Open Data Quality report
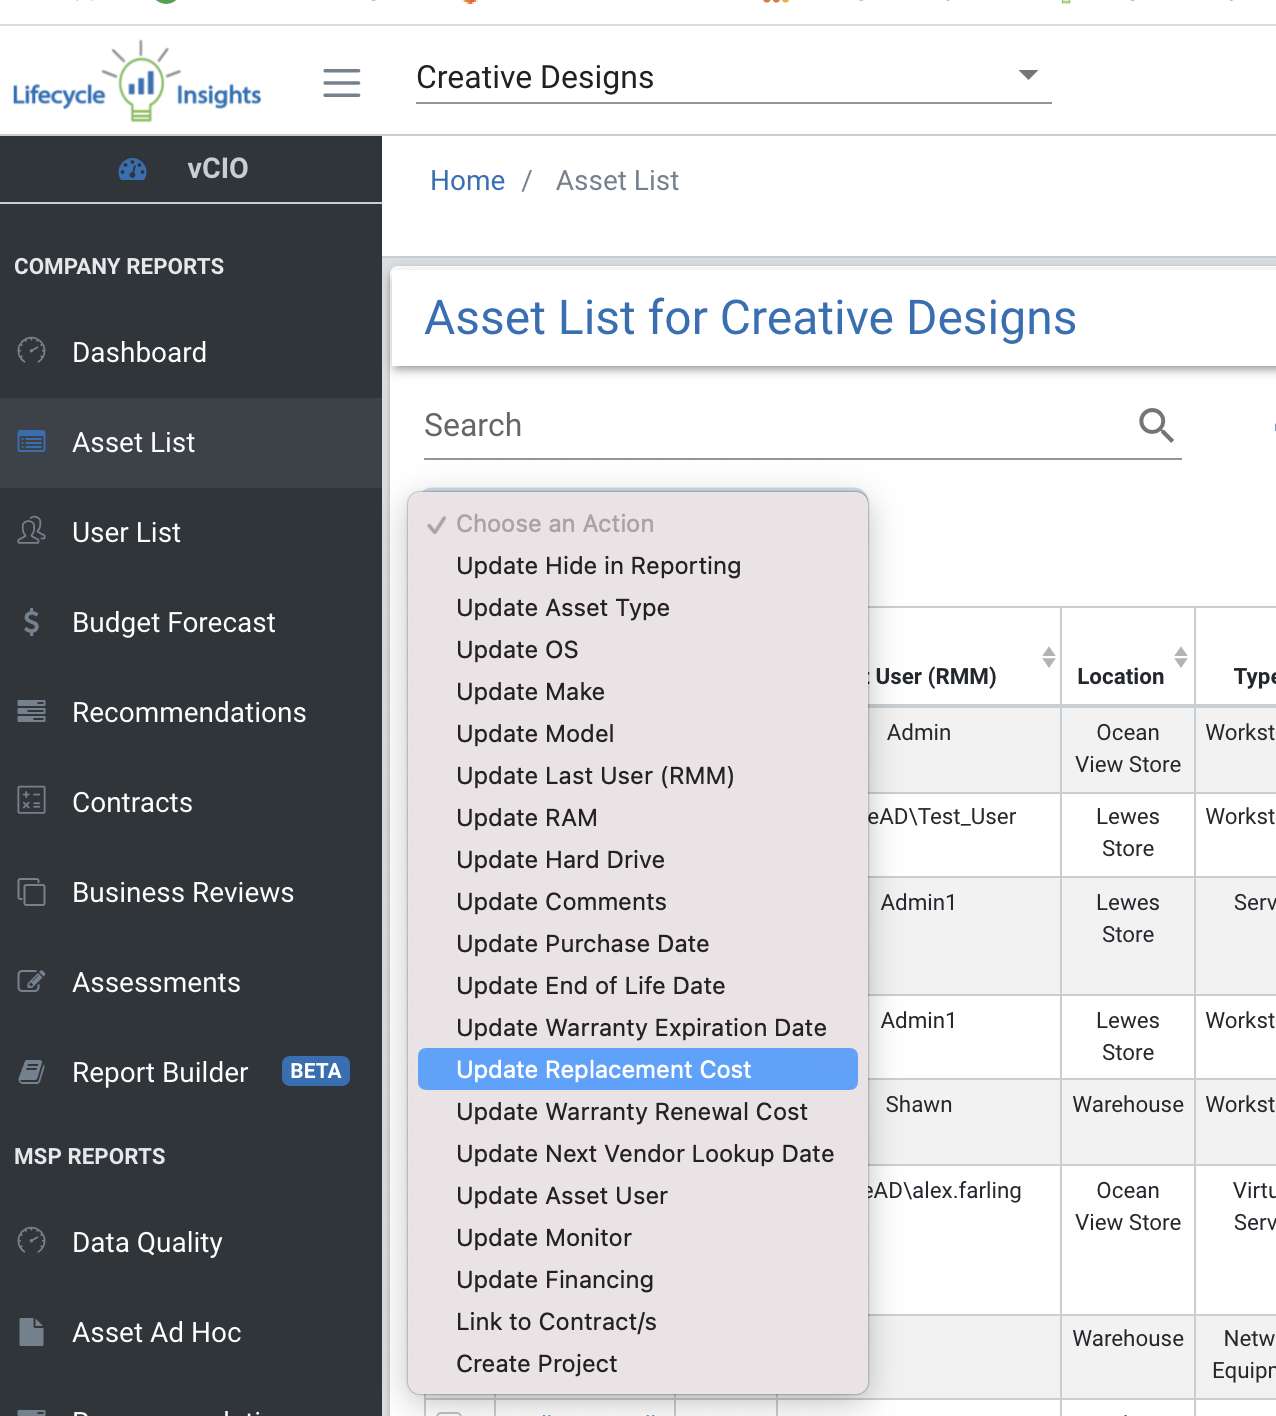Screen dimensions: 1276x1416 click(x=191, y=1242)
